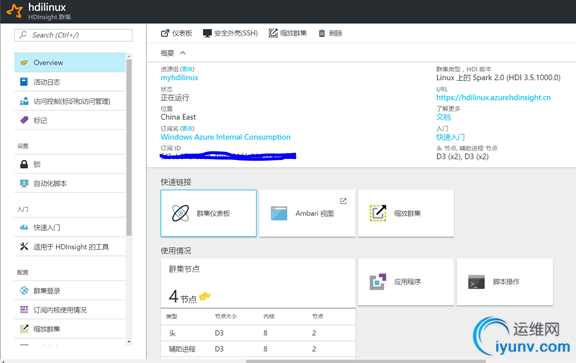The width and height of the screenshot is (576, 363).
Task: Click the 更改 link beside 订阅名
Action: [188, 129]
